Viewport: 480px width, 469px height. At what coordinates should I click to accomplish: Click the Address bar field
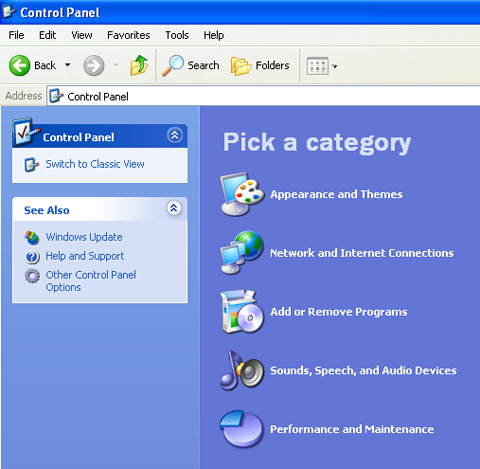(263, 96)
